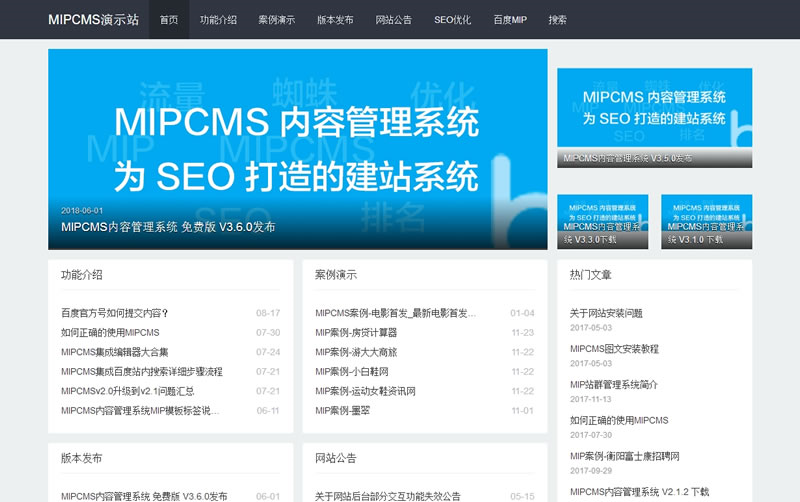Image resolution: width=800 pixels, height=502 pixels.
Task: Open article MIPCMS集成百度站内搜索详细步骤流程
Action: [x=142, y=371]
